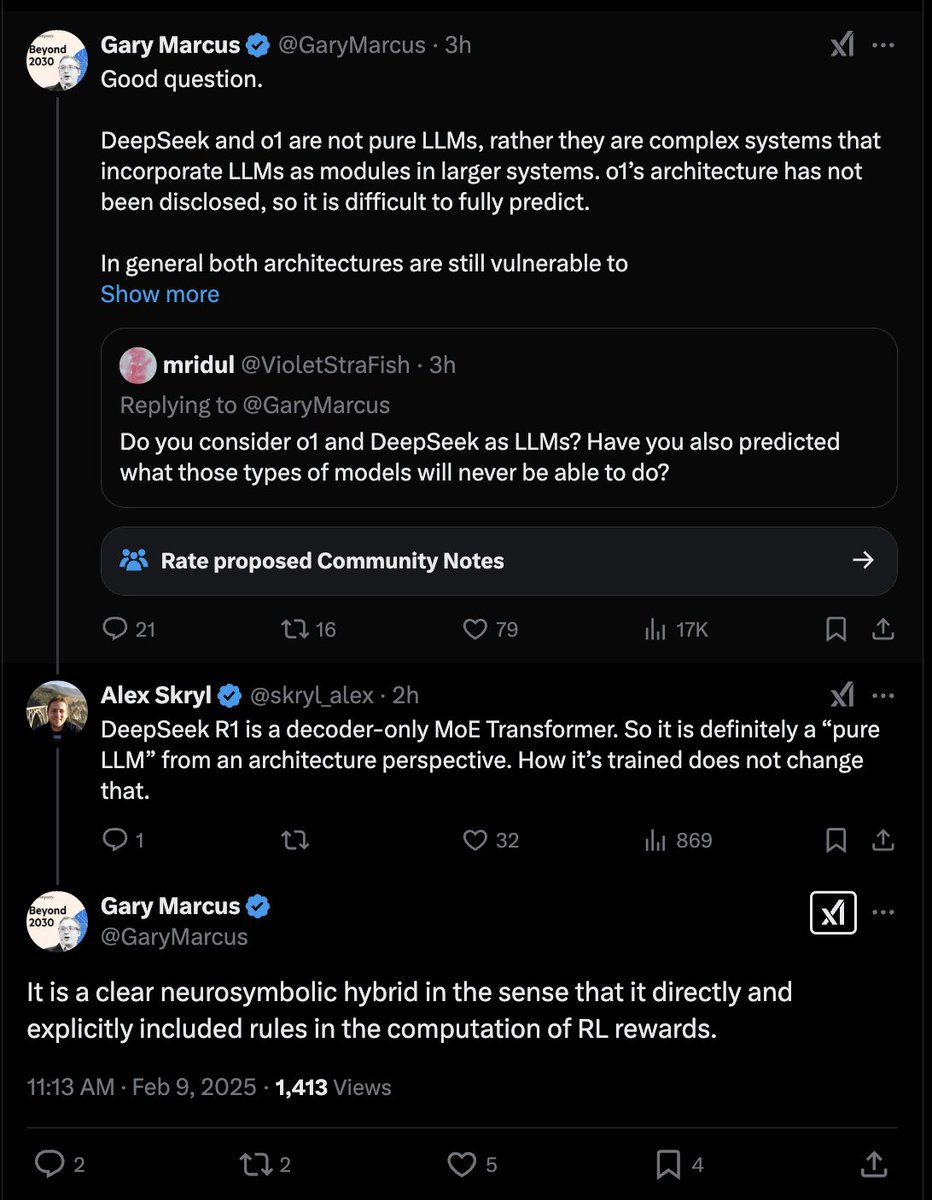
Task: Open Rate proposed Community Notes
Action: pos(499,561)
